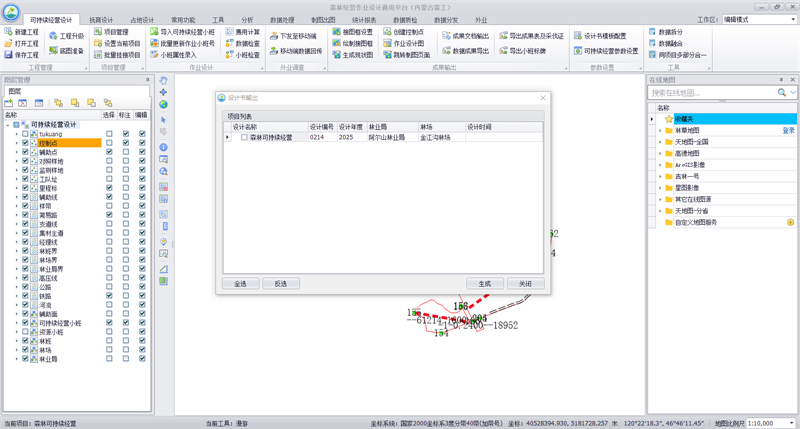Toggle visibility checkbox for 河流 layer
800x429 pixels.
coord(25,305)
